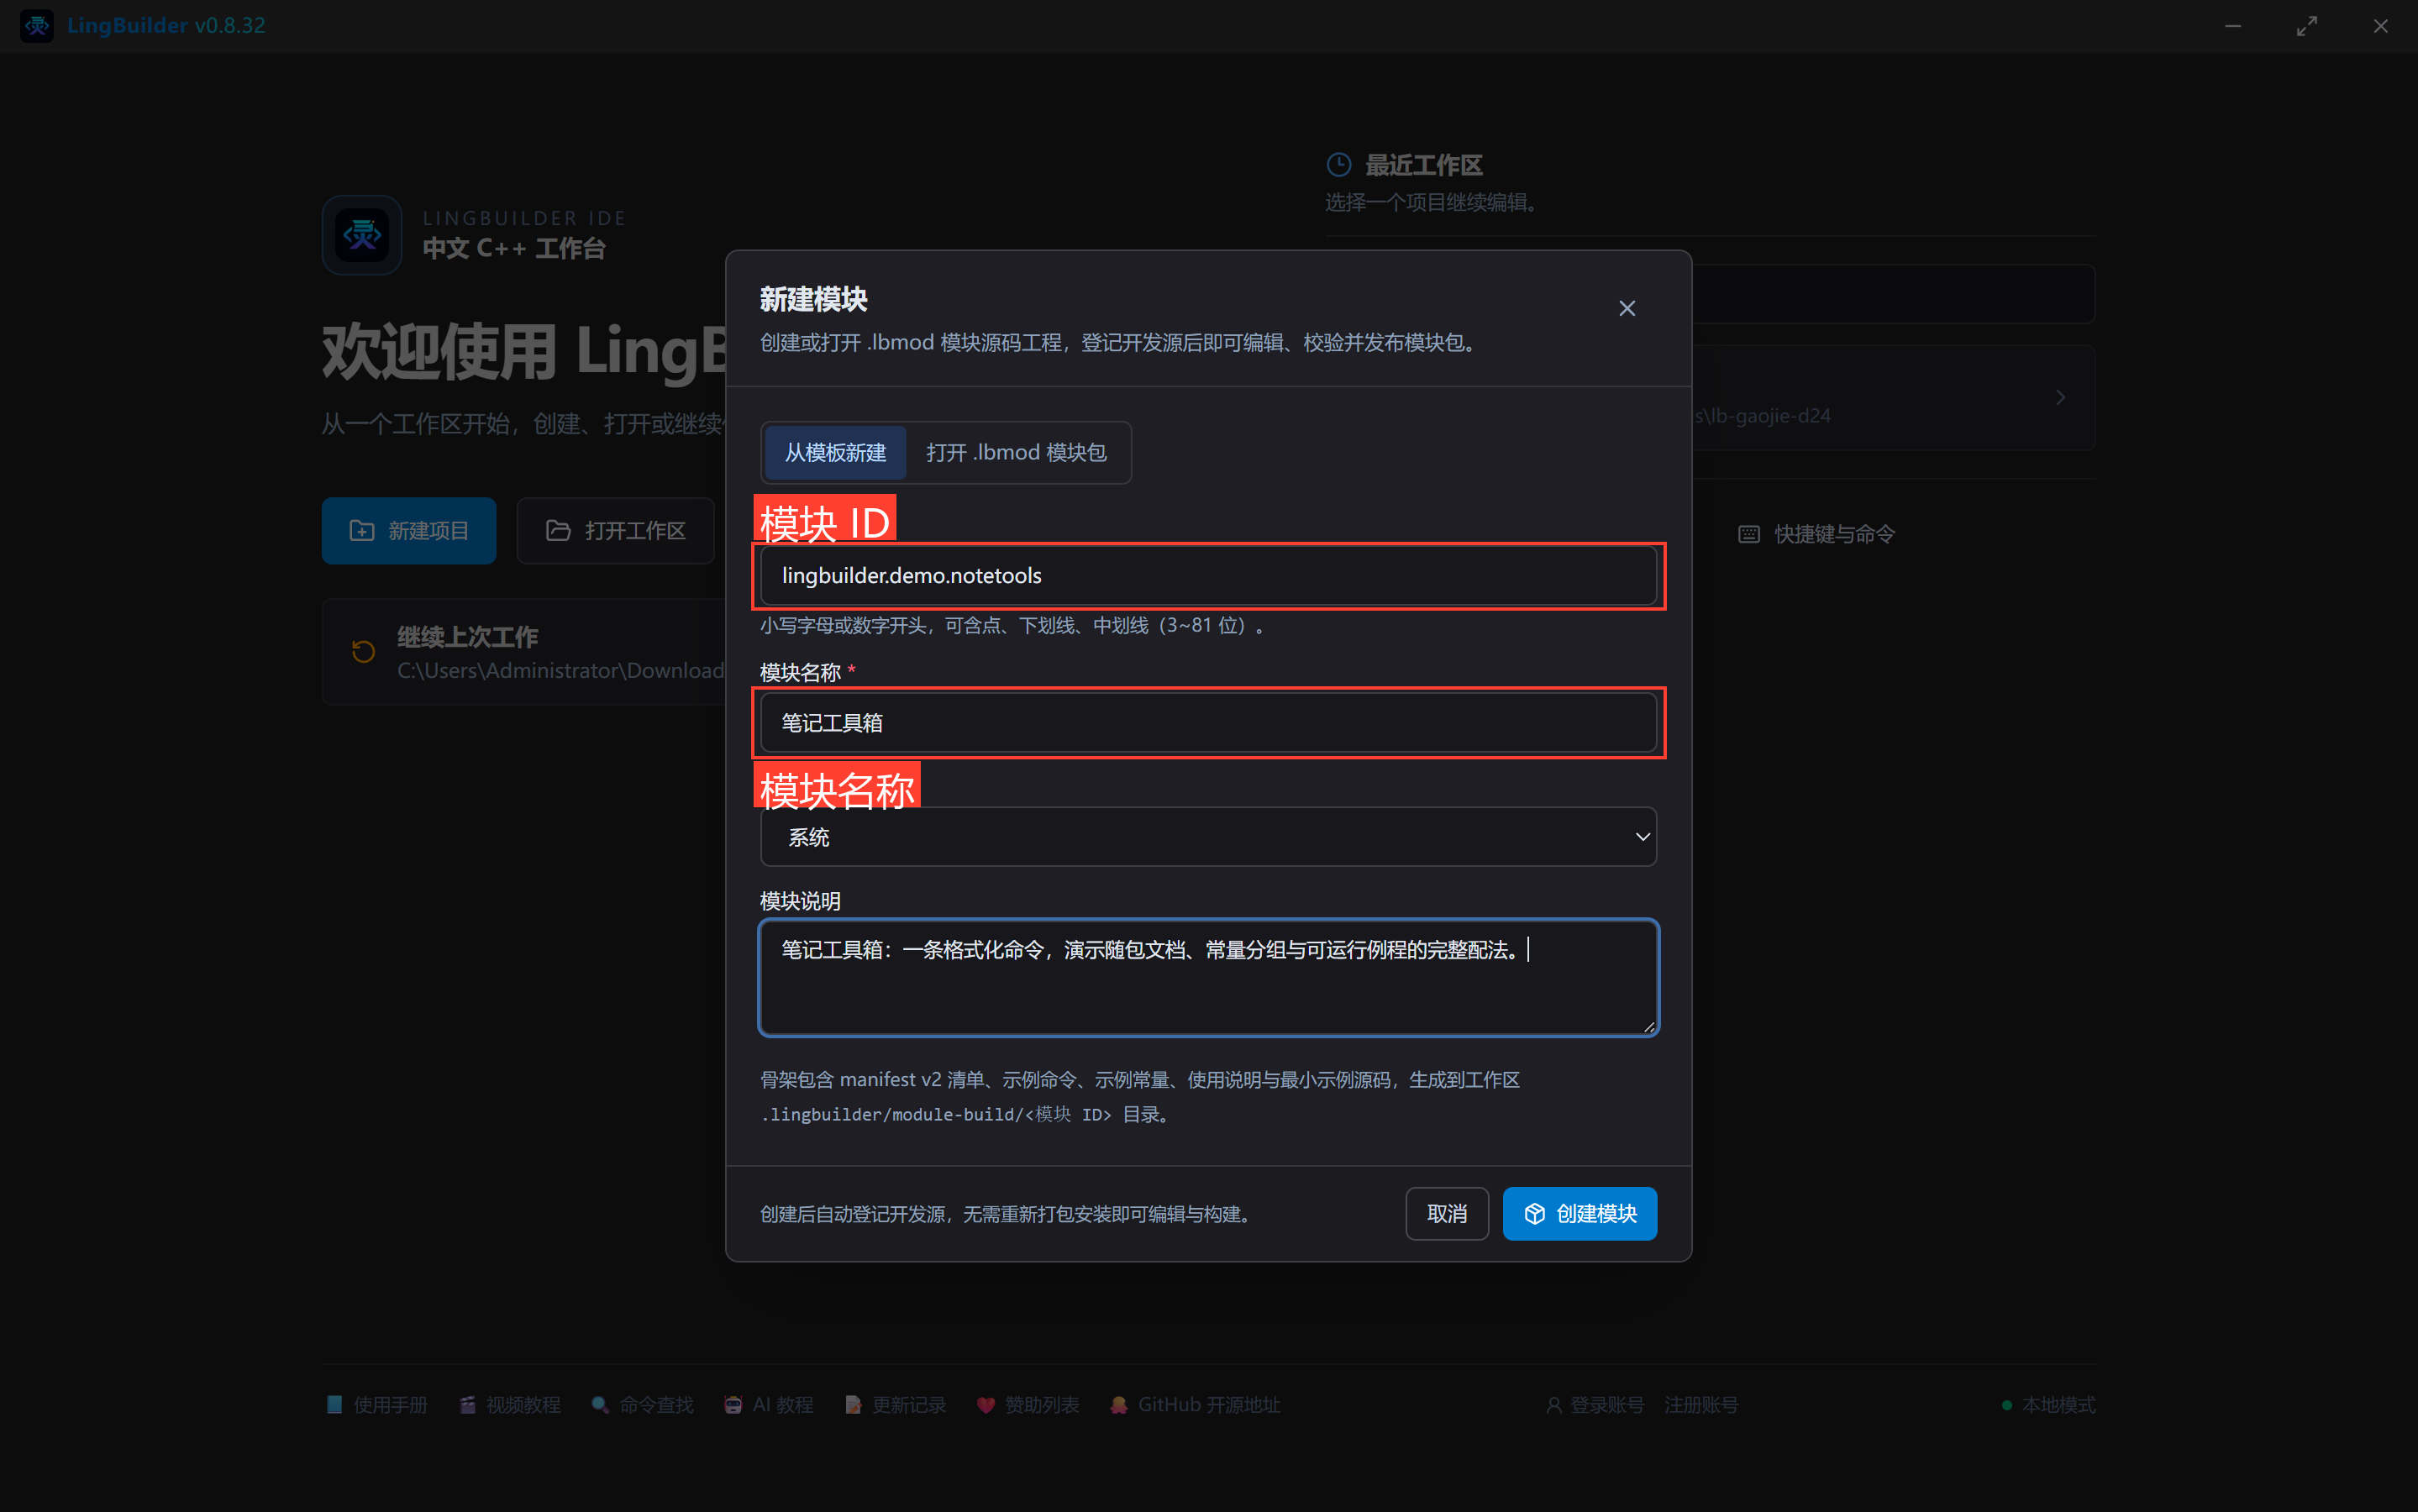The height and width of the screenshot is (1512, 2418).
Task: Open the 系统 category dropdown
Action: click(x=1208, y=837)
